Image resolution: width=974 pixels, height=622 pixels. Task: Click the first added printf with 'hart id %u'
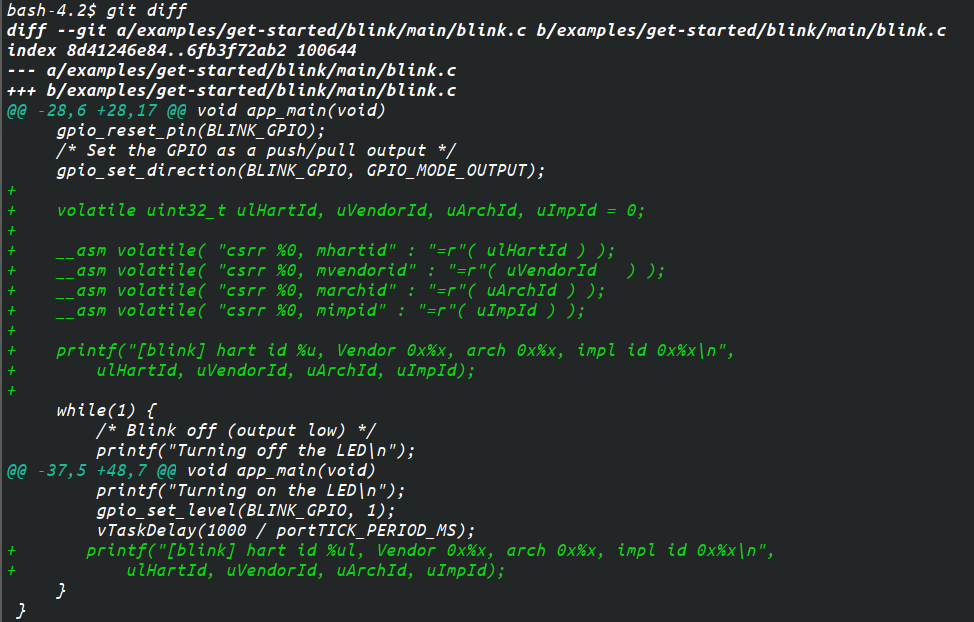tap(395, 350)
